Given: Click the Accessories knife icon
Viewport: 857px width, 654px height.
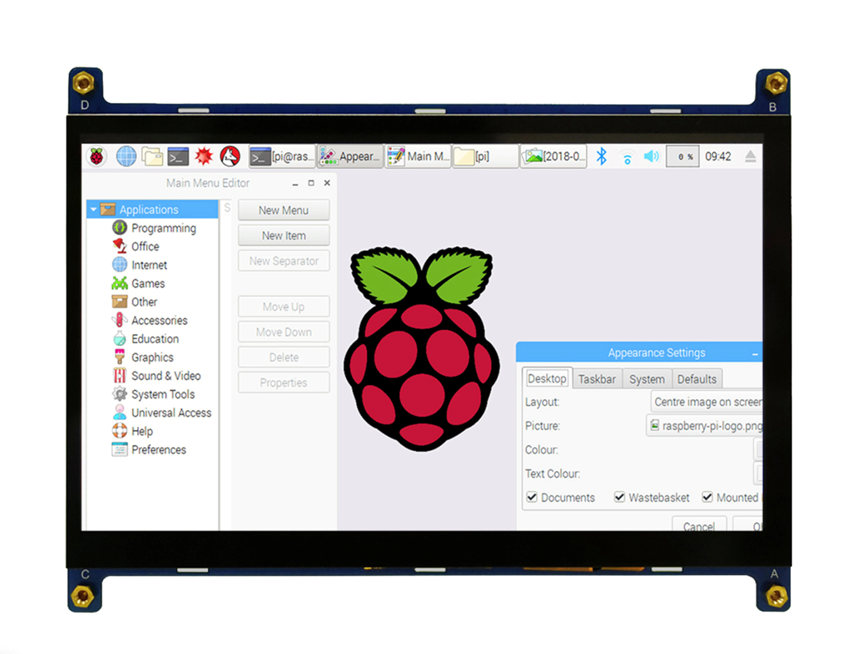Looking at the screenshot, I should [x=119, y=320].
